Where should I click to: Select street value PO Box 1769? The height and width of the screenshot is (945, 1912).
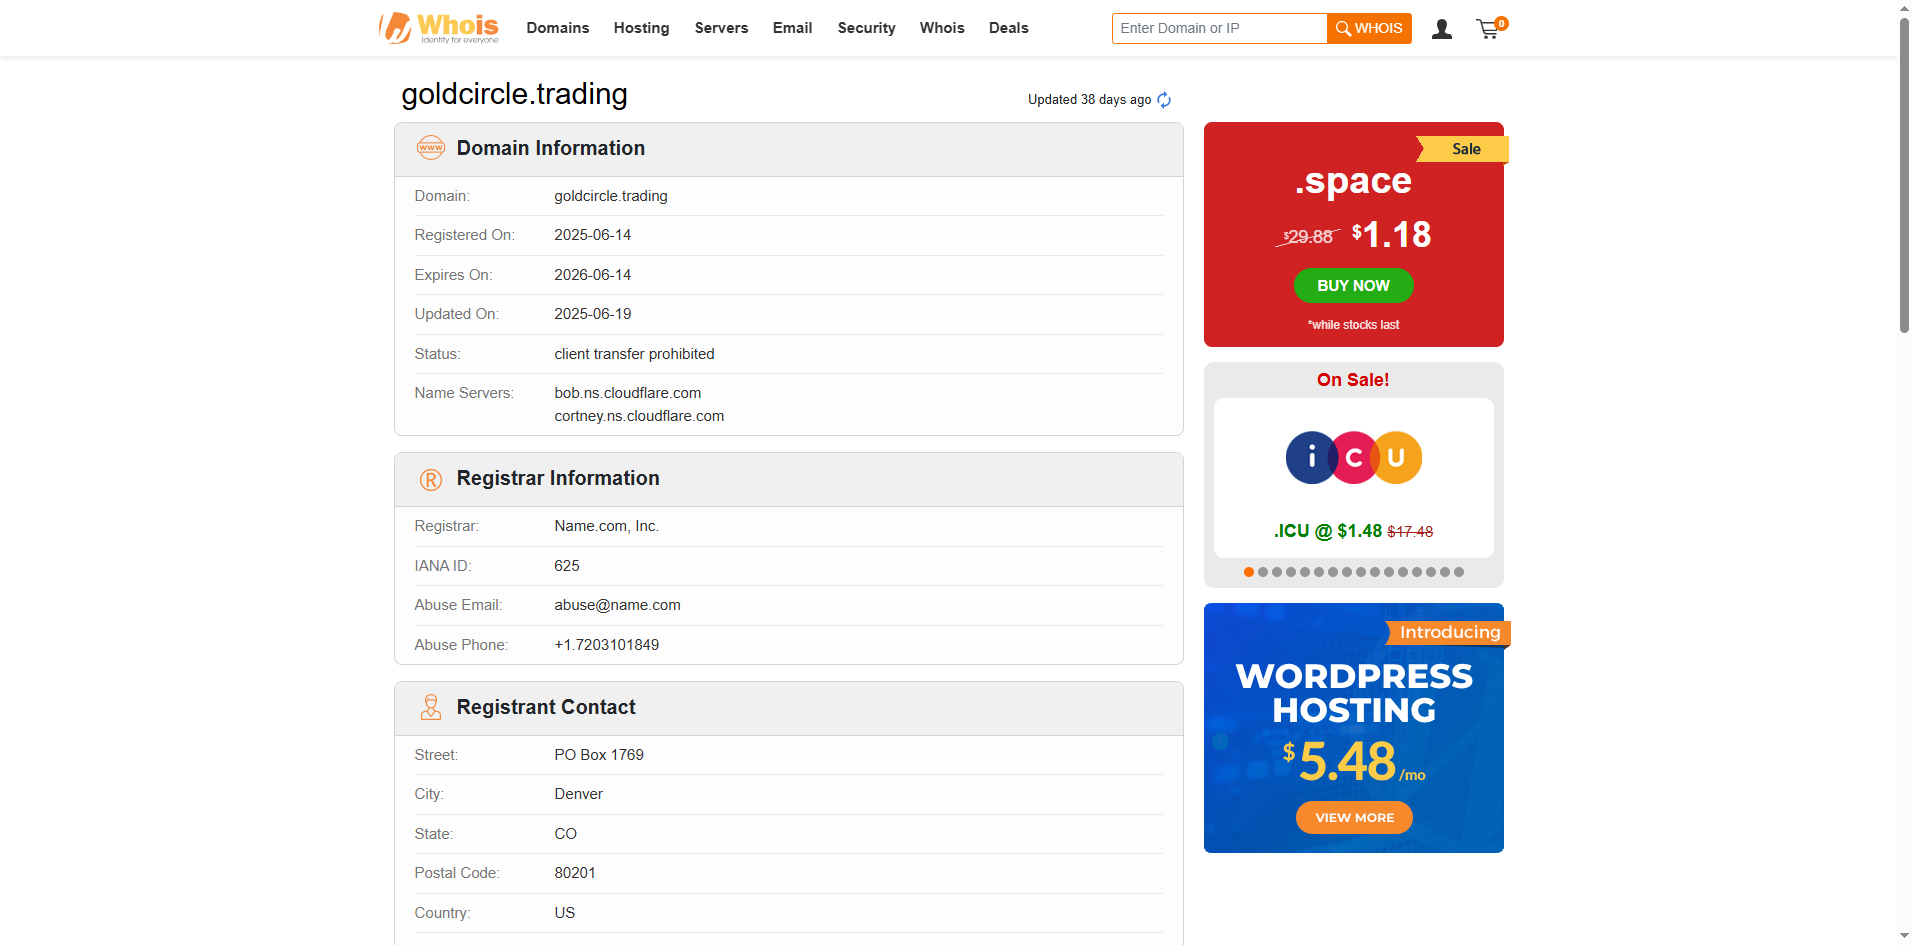pyautogui.click(x=599, y=755)
